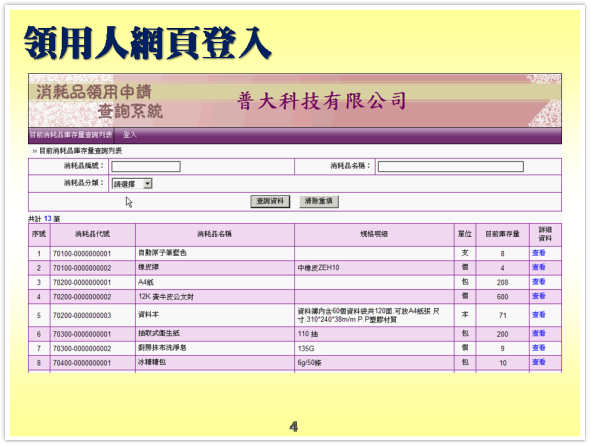Click the 目前庫存量 column header
Screen dimensions: 590x445
tap(502, 234)
